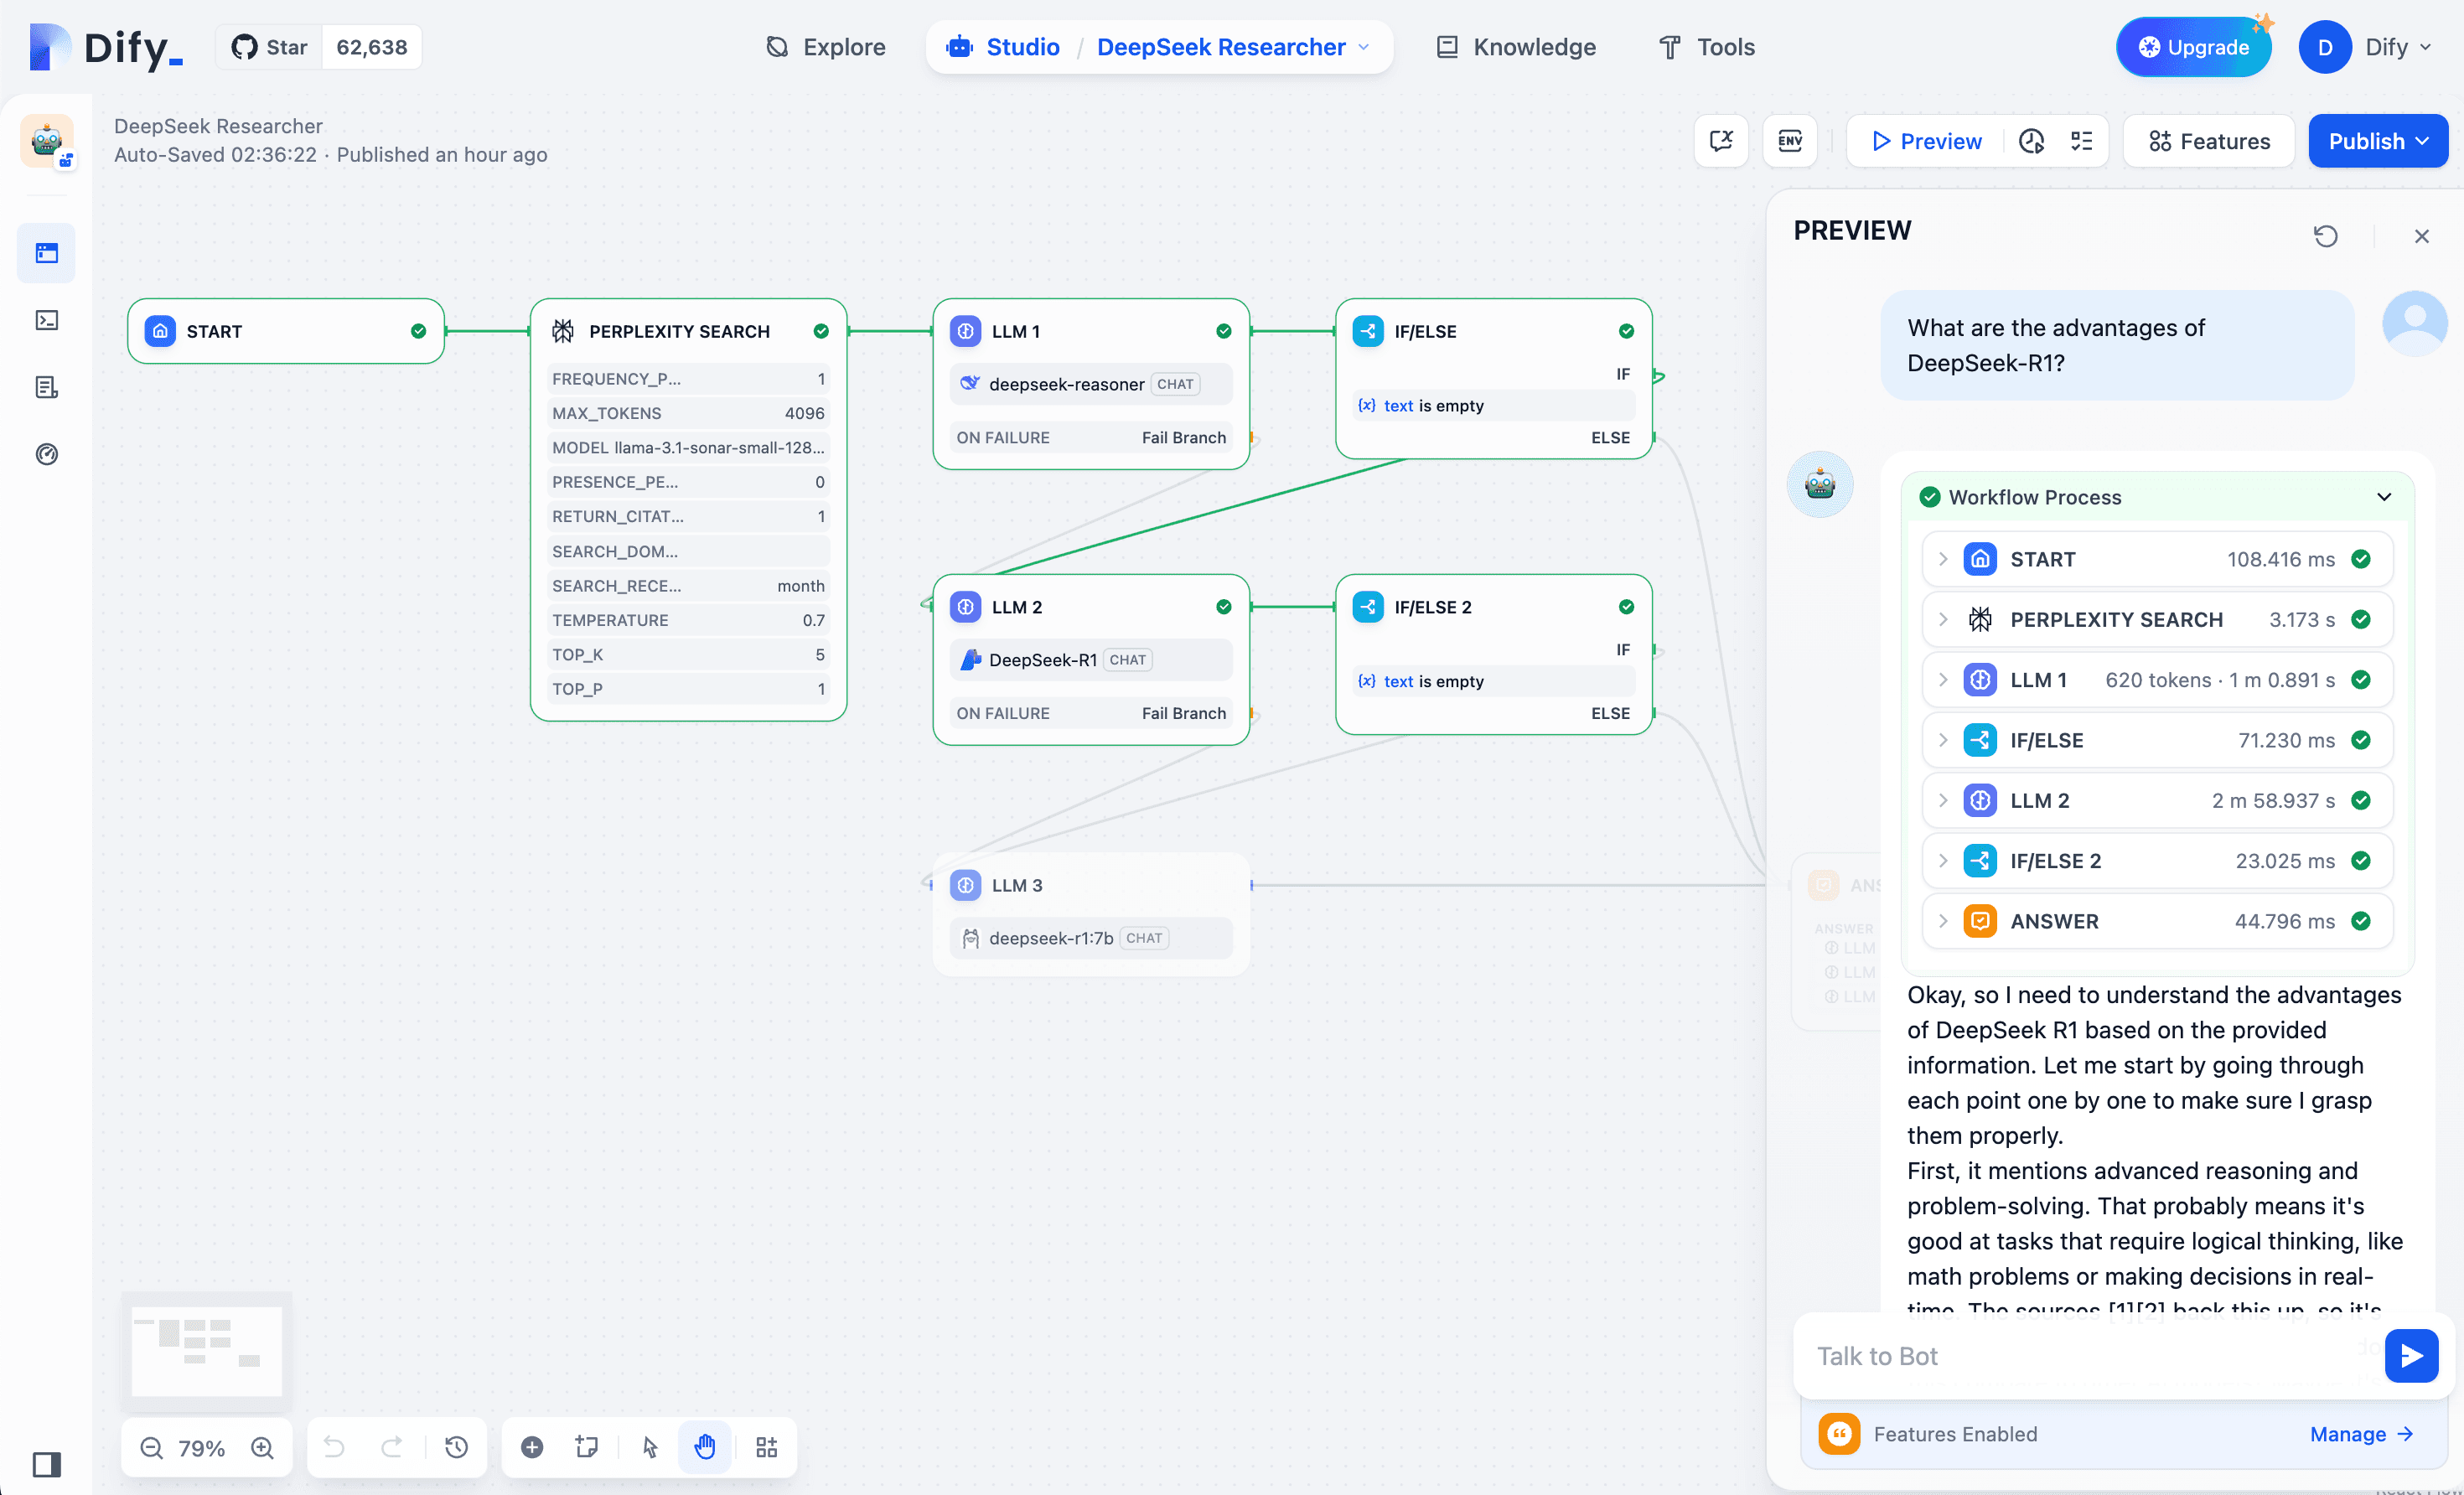The height and width of the screenshot is (1495, 2464).
Task: Expand the PERPLEXITY SEARCH step details
Action: (1943, 619)
